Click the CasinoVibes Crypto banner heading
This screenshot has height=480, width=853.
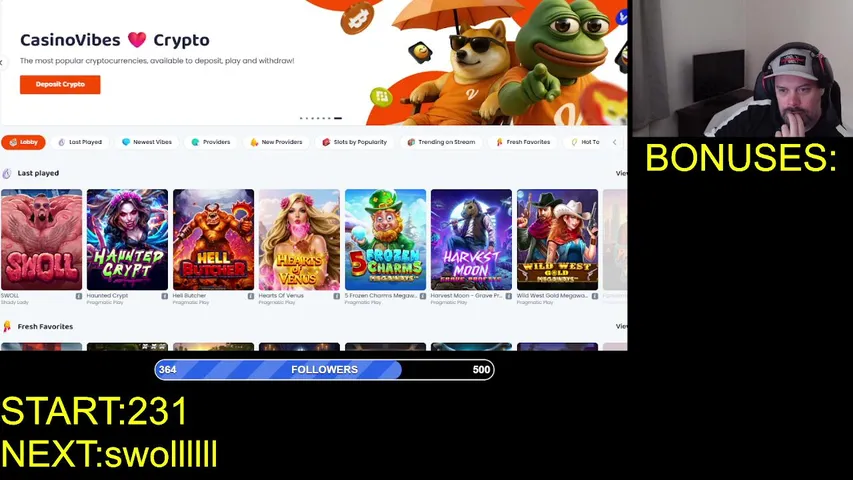click(115, 40)
